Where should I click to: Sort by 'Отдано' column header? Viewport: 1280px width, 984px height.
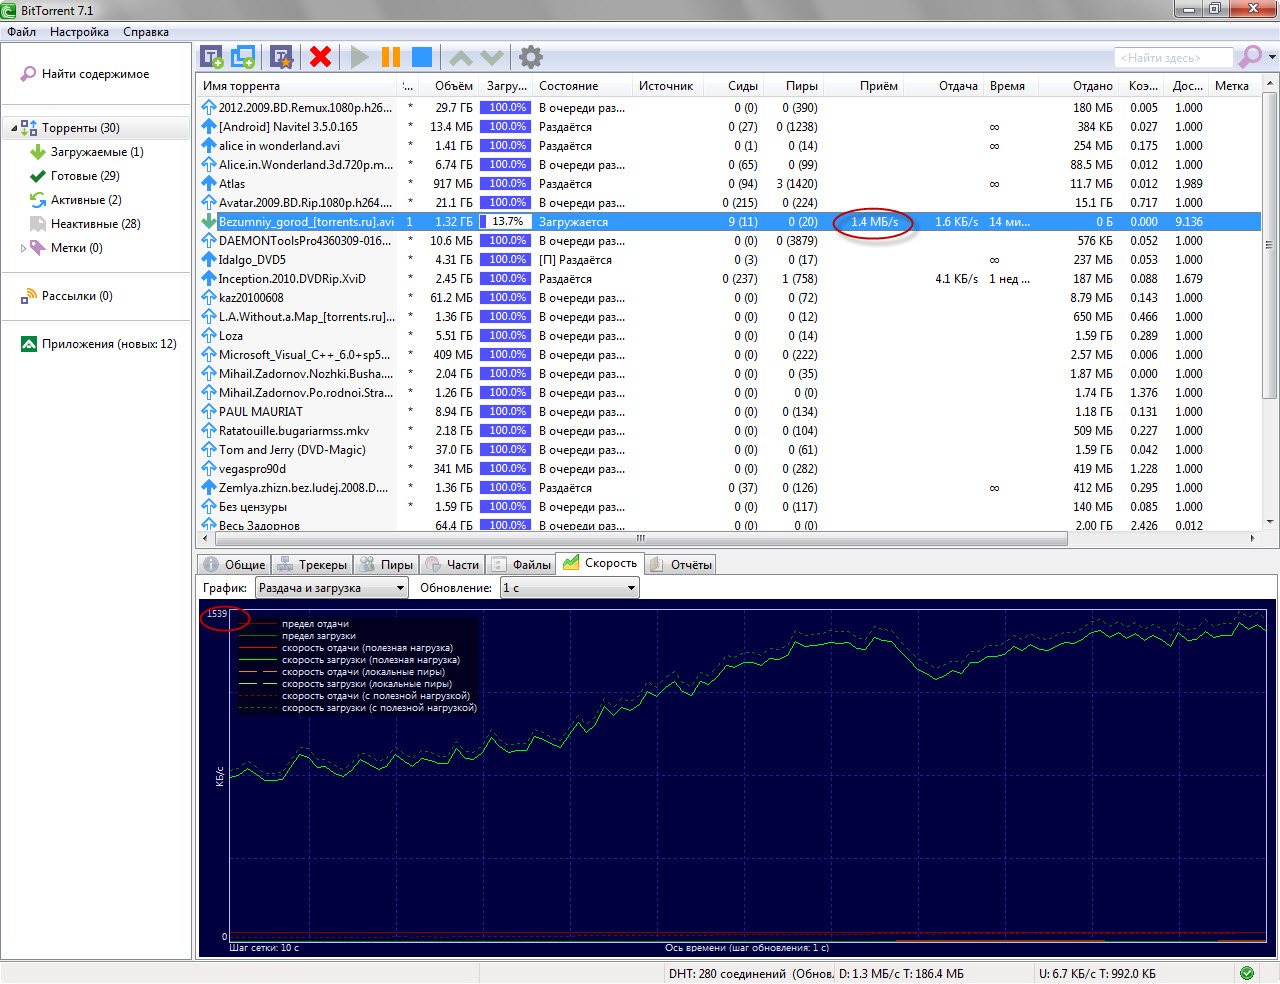pyautogui.click(x=1078, y=86)
